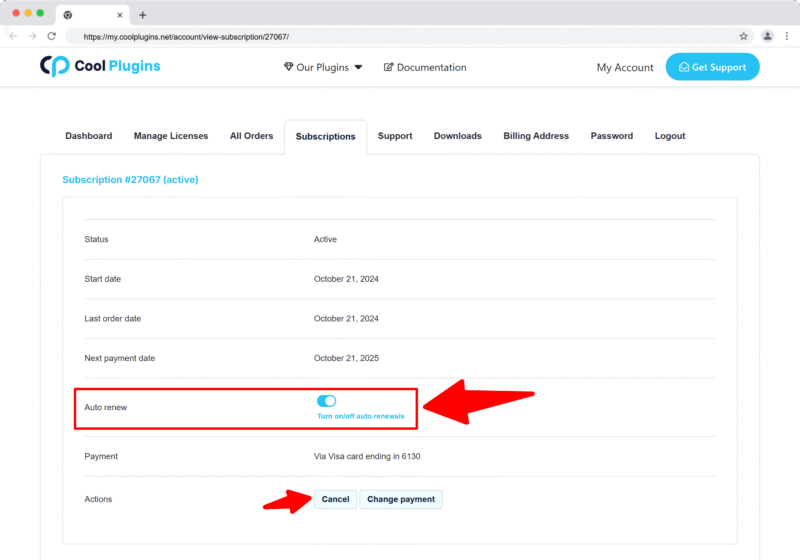800x560 pixels.
Task: Switch to the Manage Licenses tab
Action: click(171, 136)
